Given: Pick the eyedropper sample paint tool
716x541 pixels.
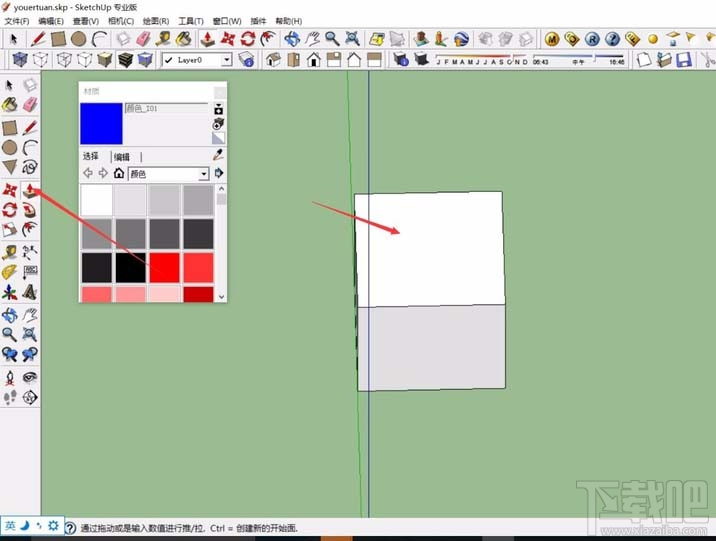Looking at the screenshot, I should [x=218, y=155].
